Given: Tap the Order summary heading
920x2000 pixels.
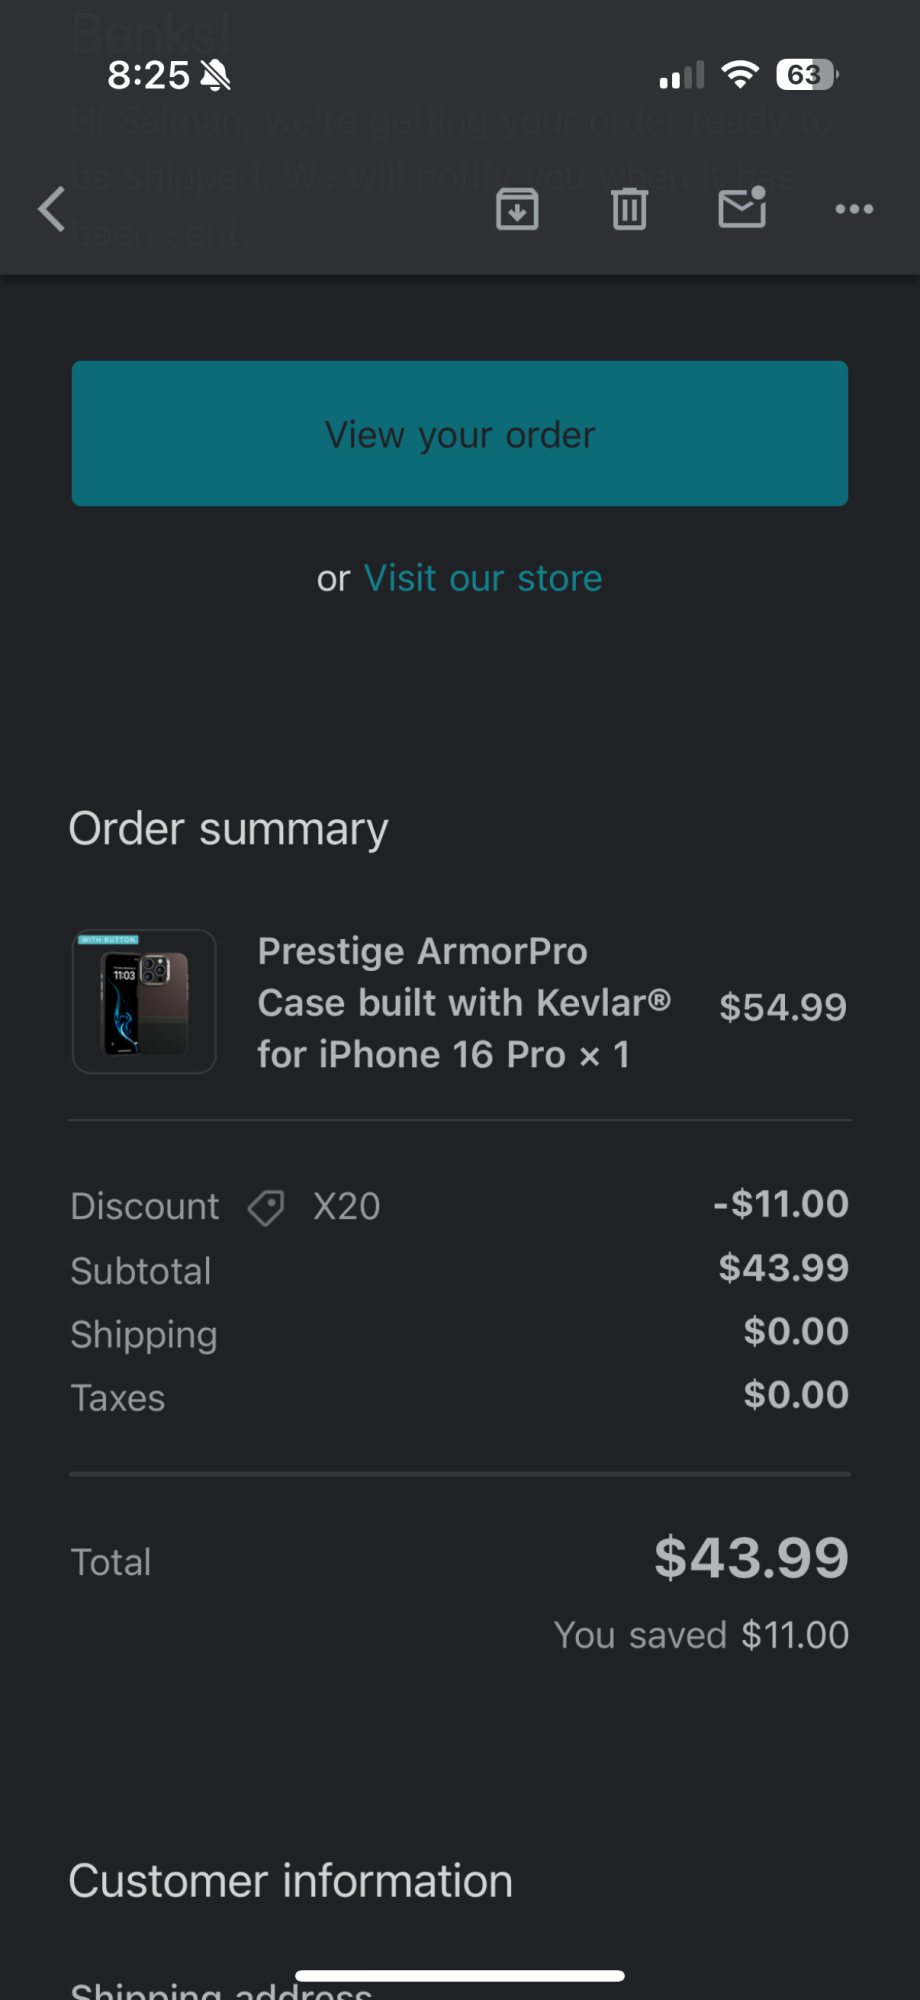Looking at the screenshot, I should pyautogui.click(x=228, y=829).
